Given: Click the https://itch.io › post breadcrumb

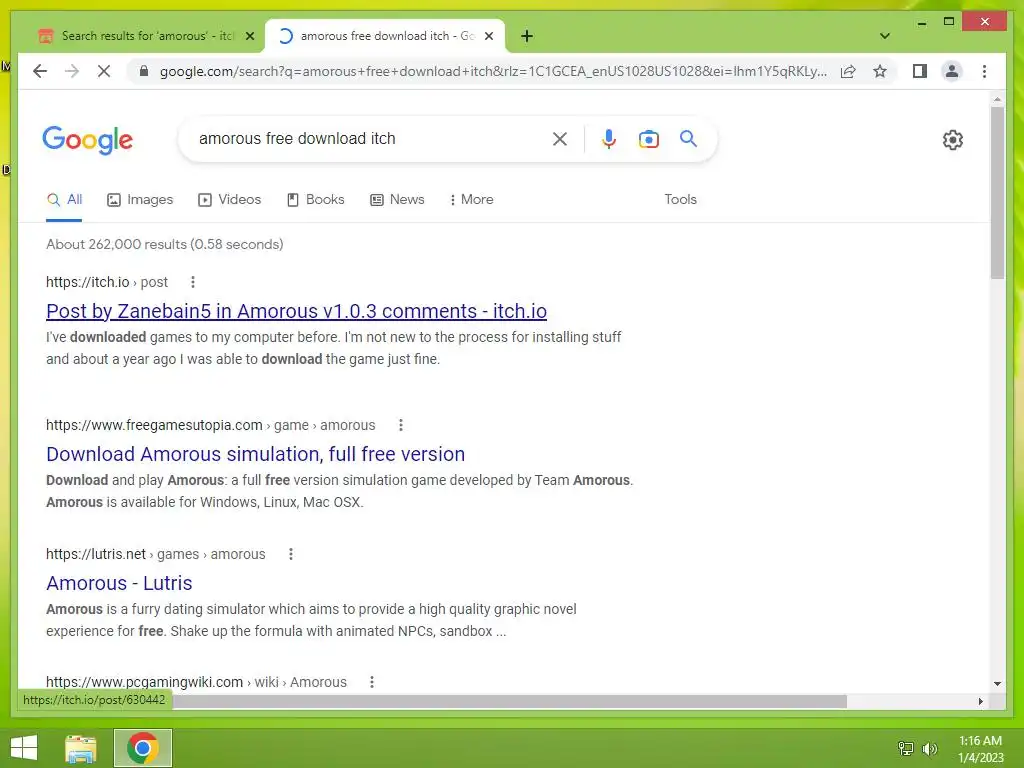Looking at the screenshot, I should coord(107,282).
